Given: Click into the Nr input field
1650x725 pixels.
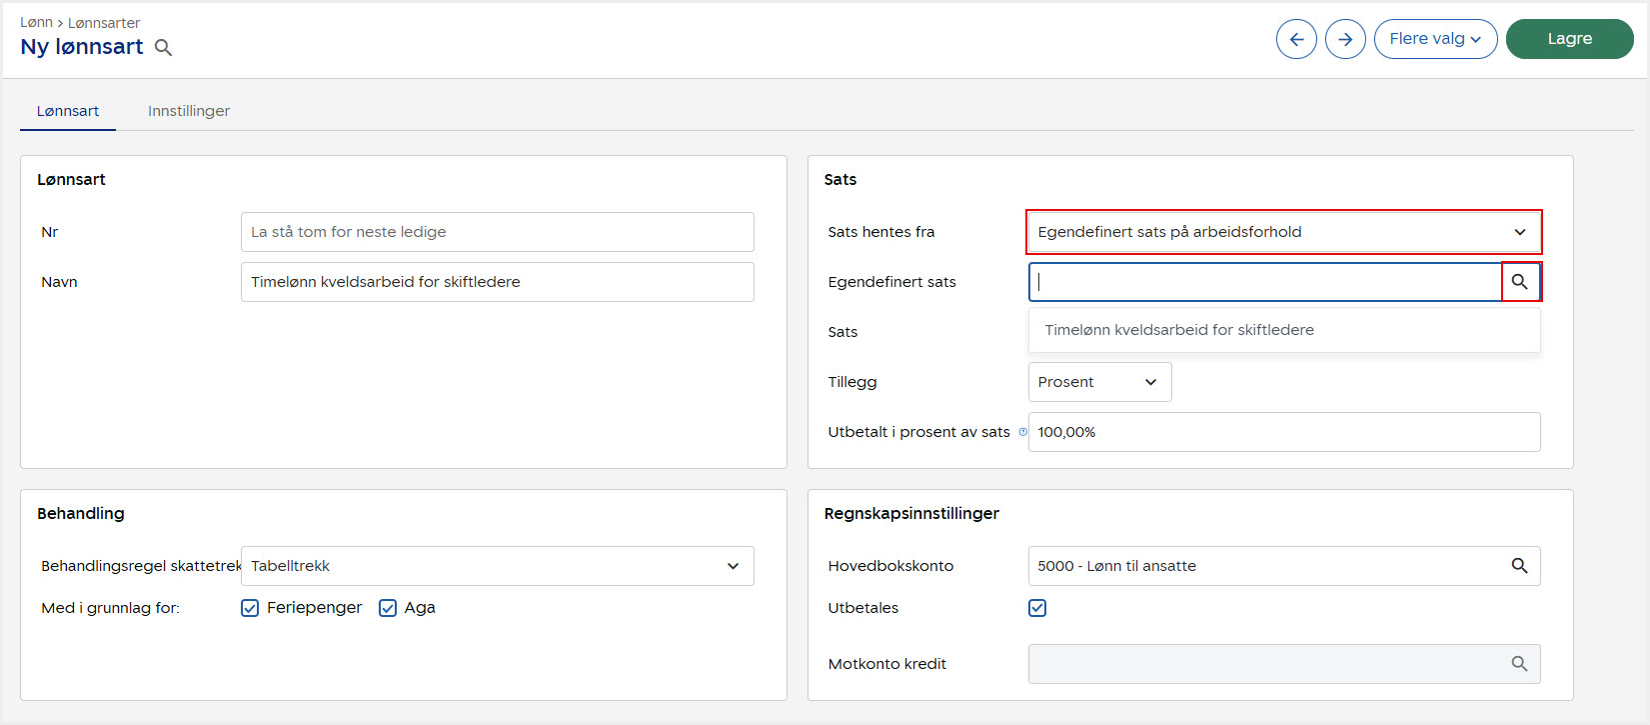Looking at the screenshot, I should (x=497, y=232).
